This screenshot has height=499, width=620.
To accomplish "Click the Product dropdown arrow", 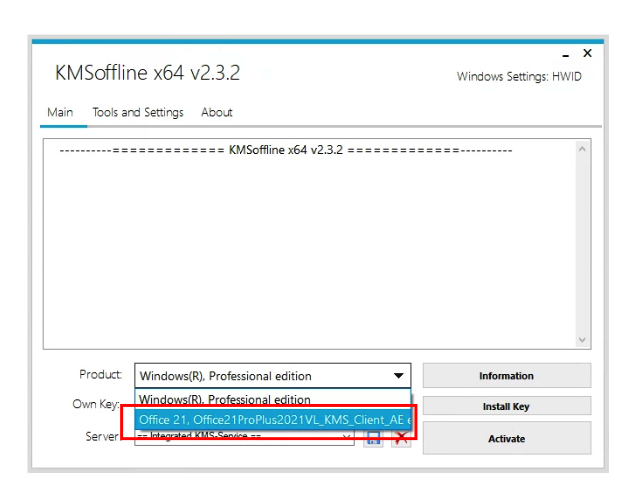I will pyautogui.click(x=399, y=376).
